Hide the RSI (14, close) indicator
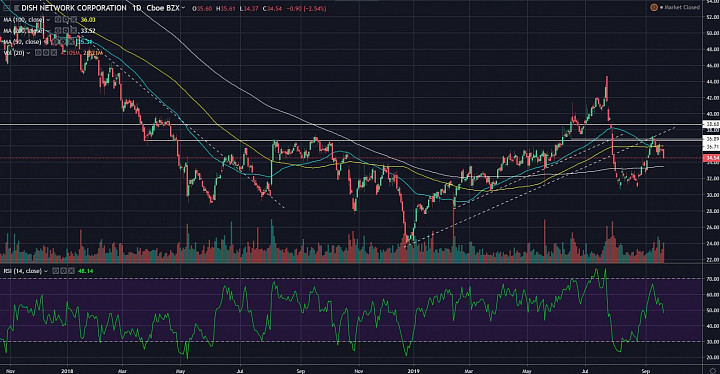This screenshot has width=720, height=374. [56, 271]
